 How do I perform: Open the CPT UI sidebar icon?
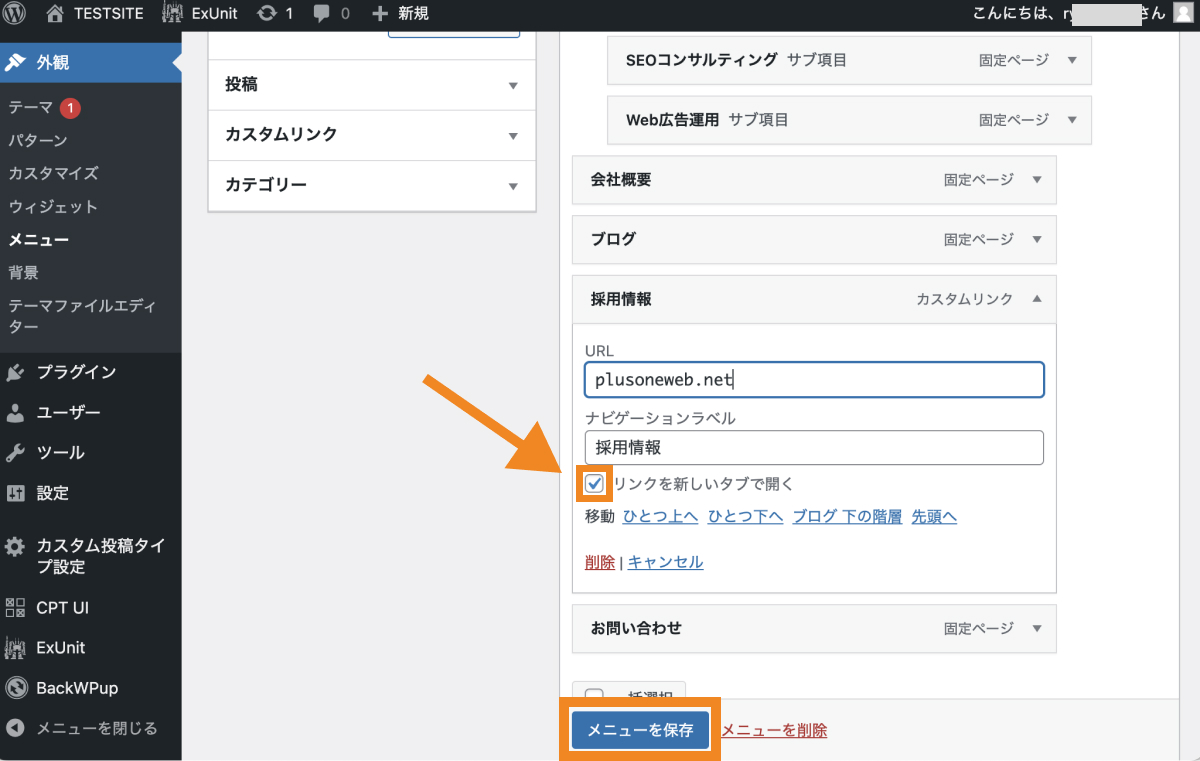click(x=17, y=607)
